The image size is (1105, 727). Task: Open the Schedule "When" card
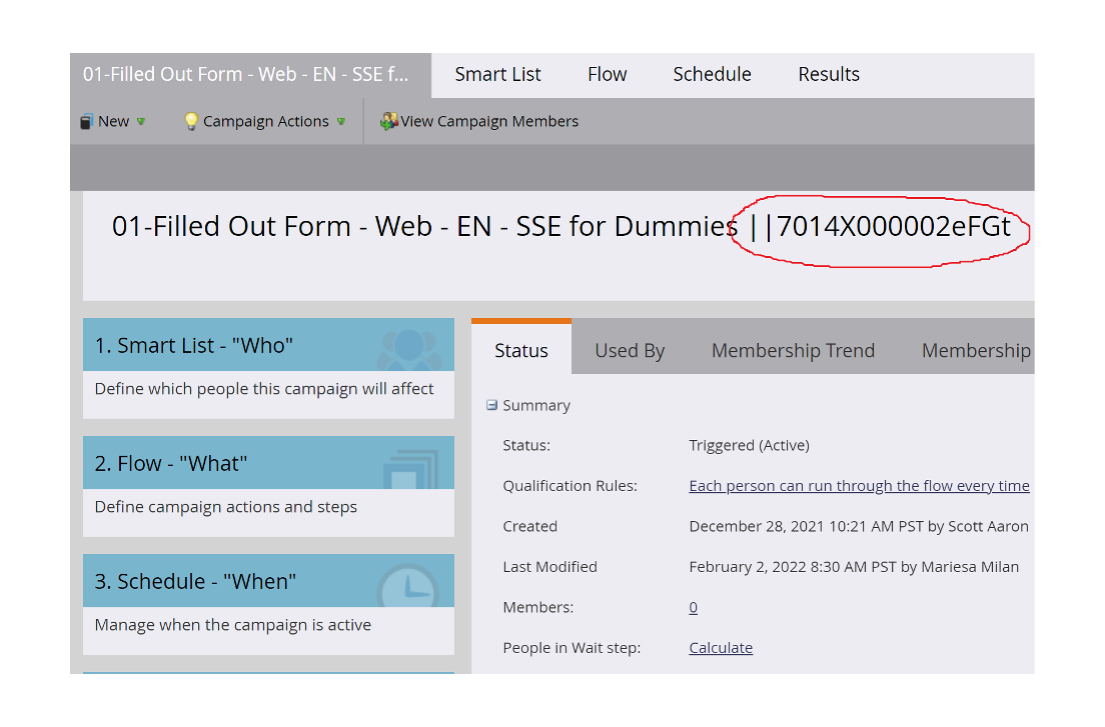coord(268,604)
